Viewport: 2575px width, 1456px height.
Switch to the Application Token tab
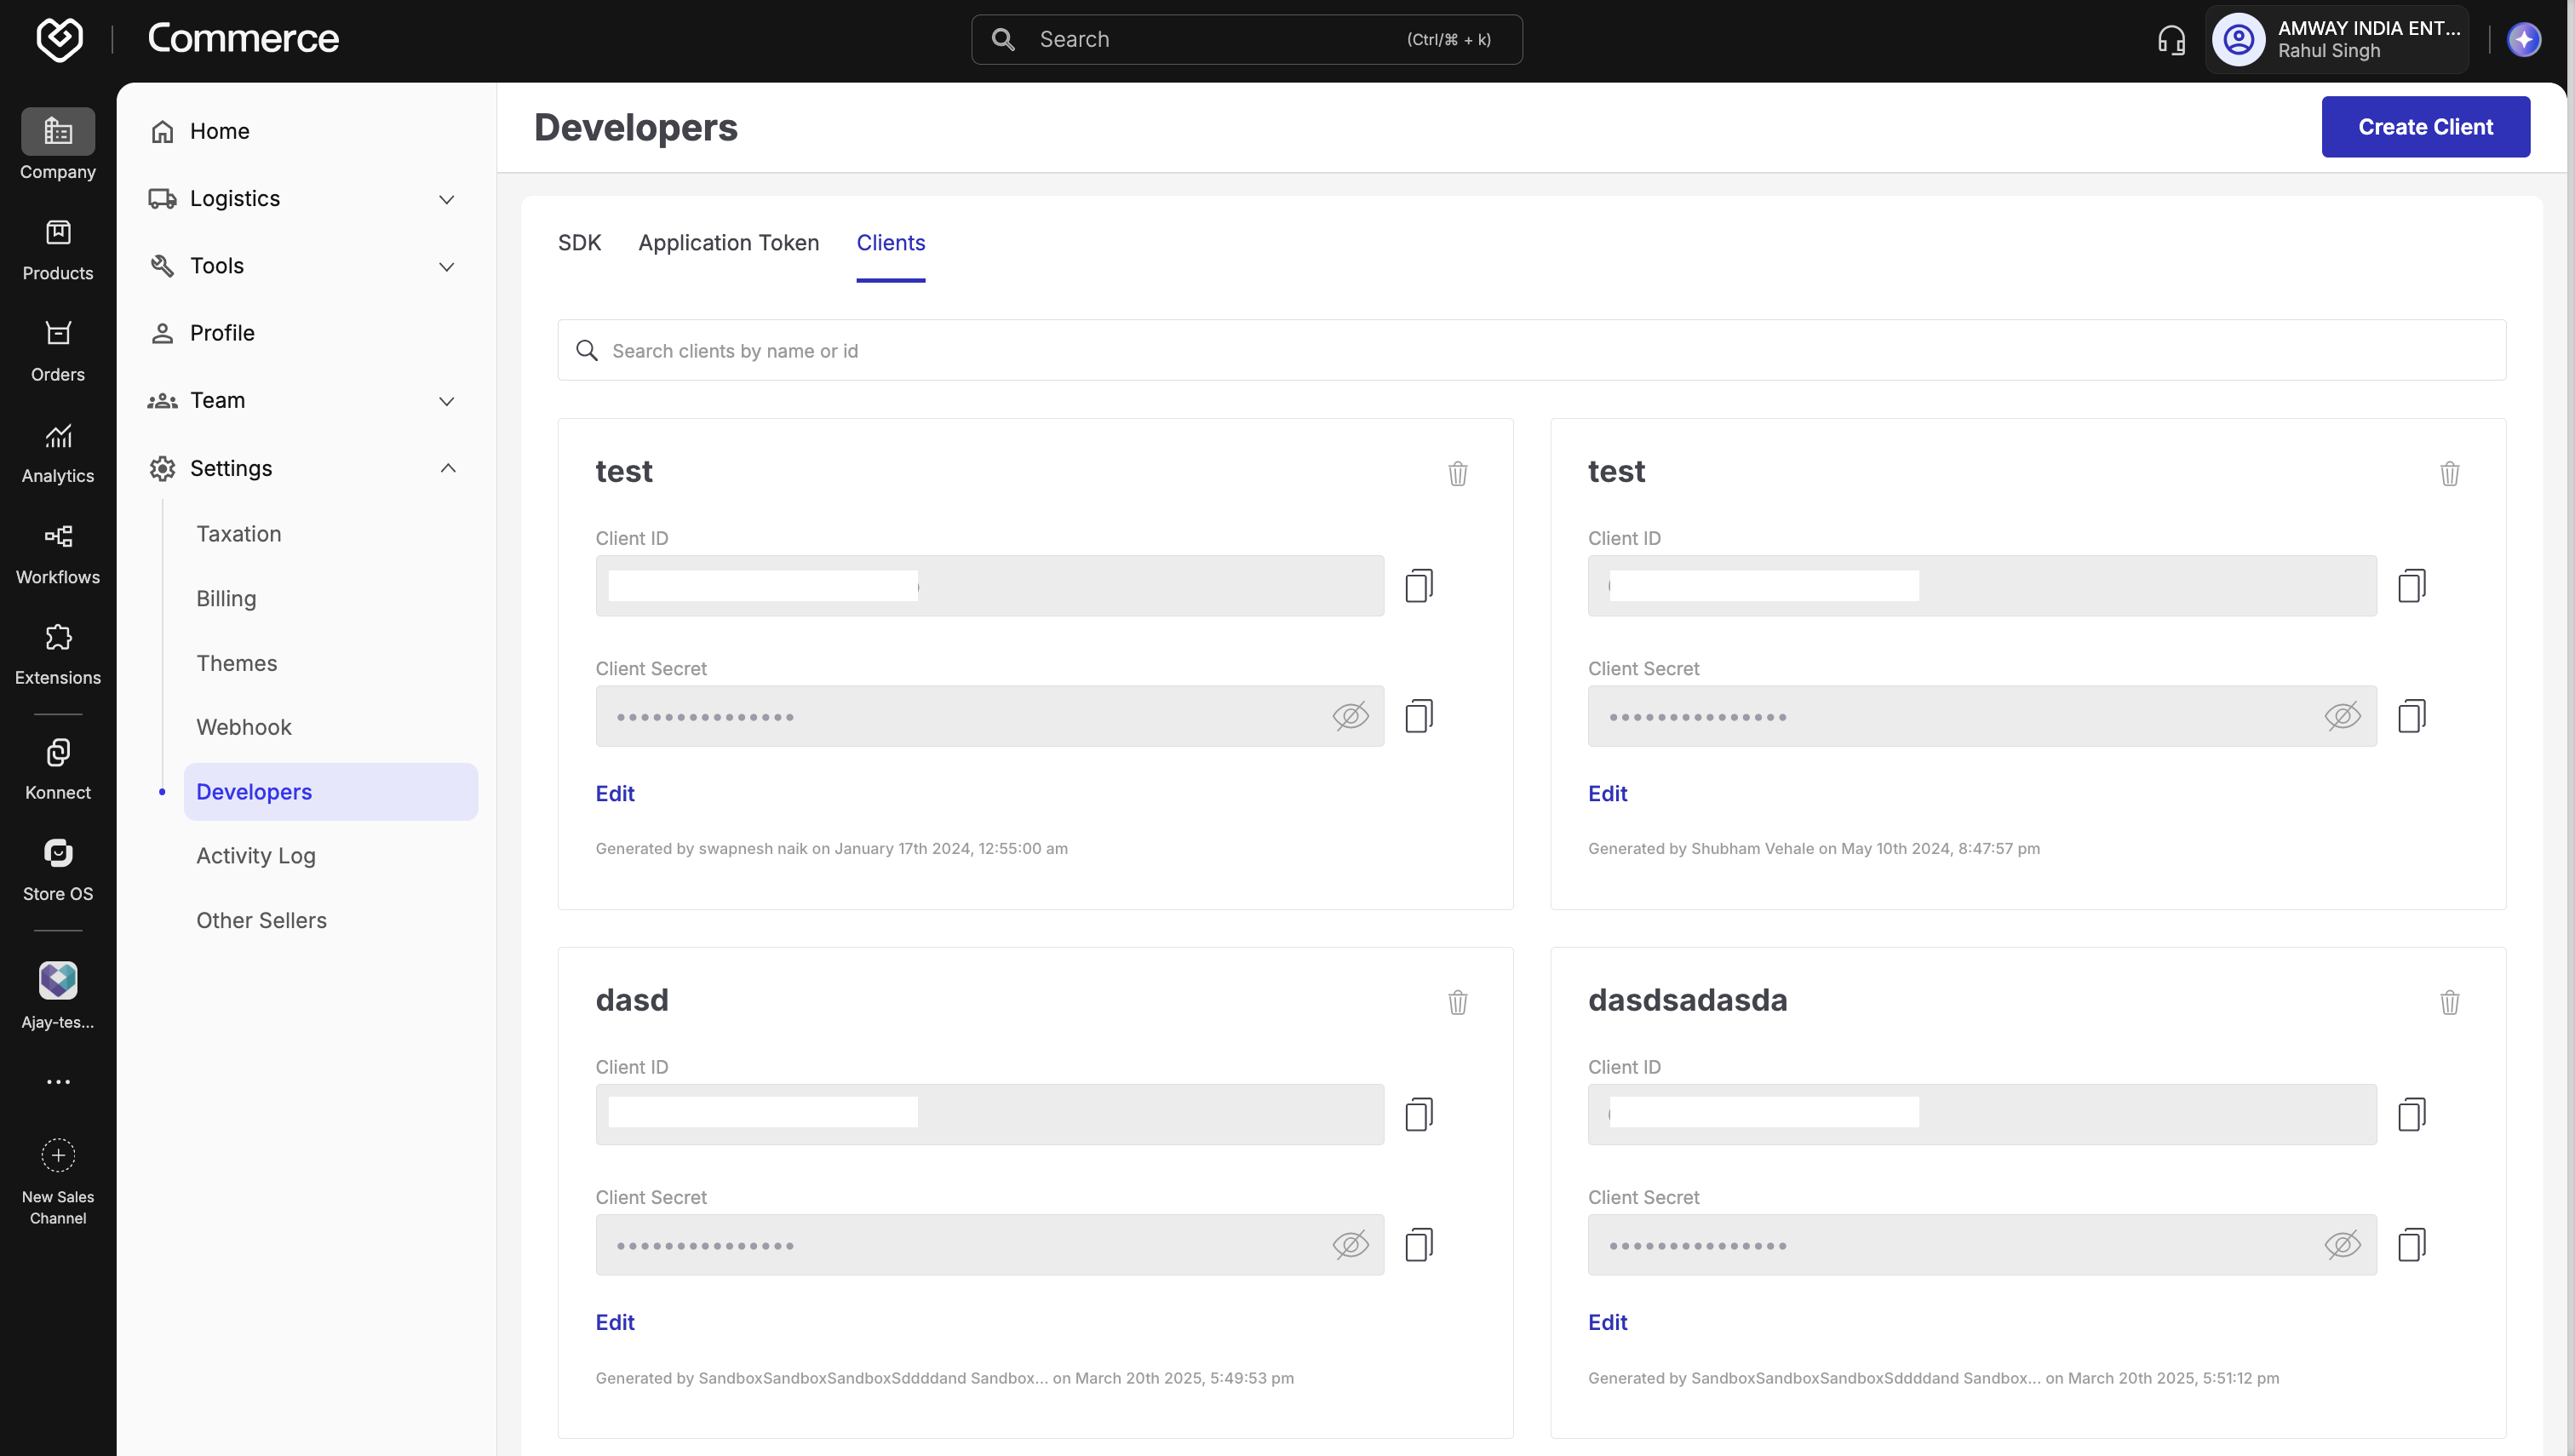click(728, 243)
